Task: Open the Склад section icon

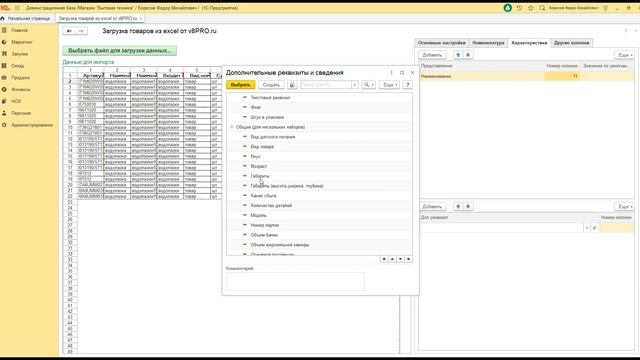Action: click(4, 66)
